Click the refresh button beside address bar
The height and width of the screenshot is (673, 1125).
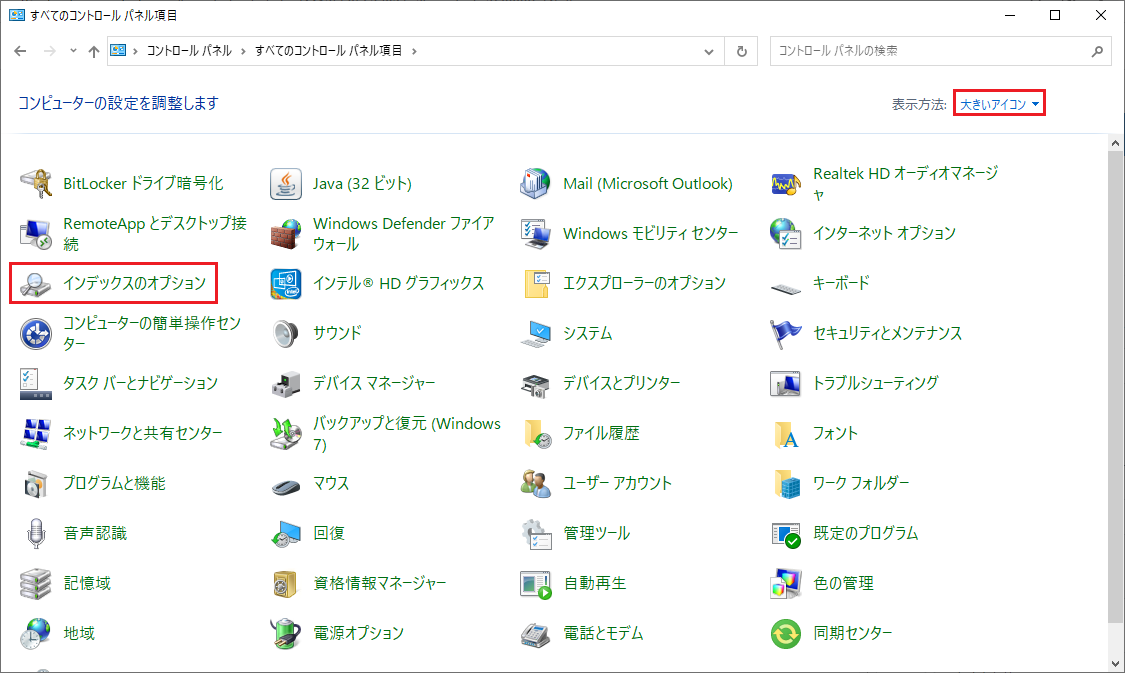point(741,51)
